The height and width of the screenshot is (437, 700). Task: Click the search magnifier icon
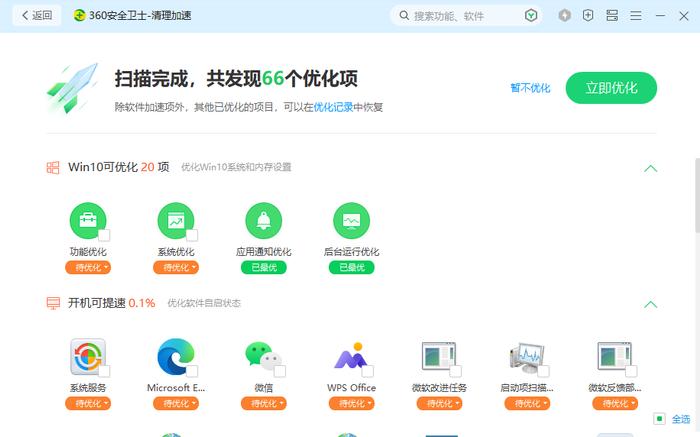(404, 16)
